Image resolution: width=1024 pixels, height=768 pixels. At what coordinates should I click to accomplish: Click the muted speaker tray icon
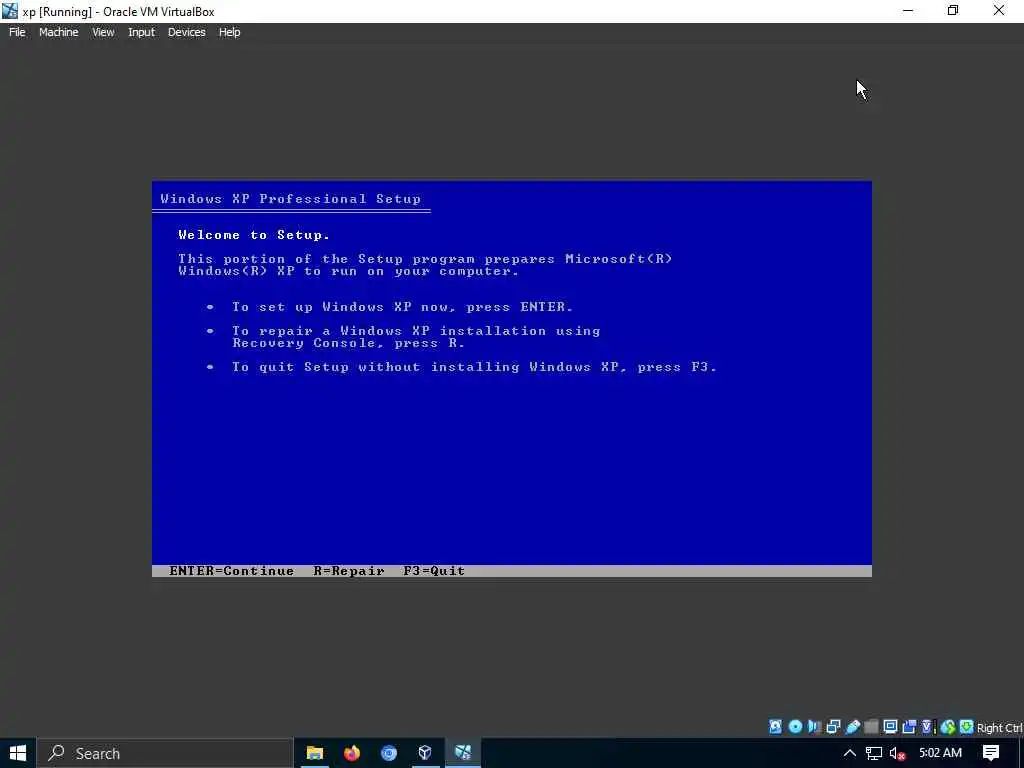coord(897,753)
